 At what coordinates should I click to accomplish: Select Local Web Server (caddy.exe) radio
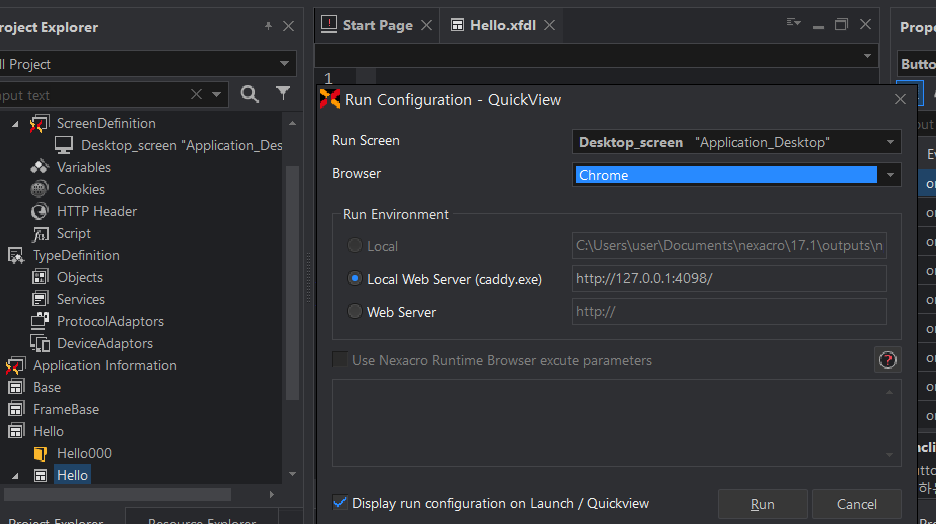coord(355,278)
